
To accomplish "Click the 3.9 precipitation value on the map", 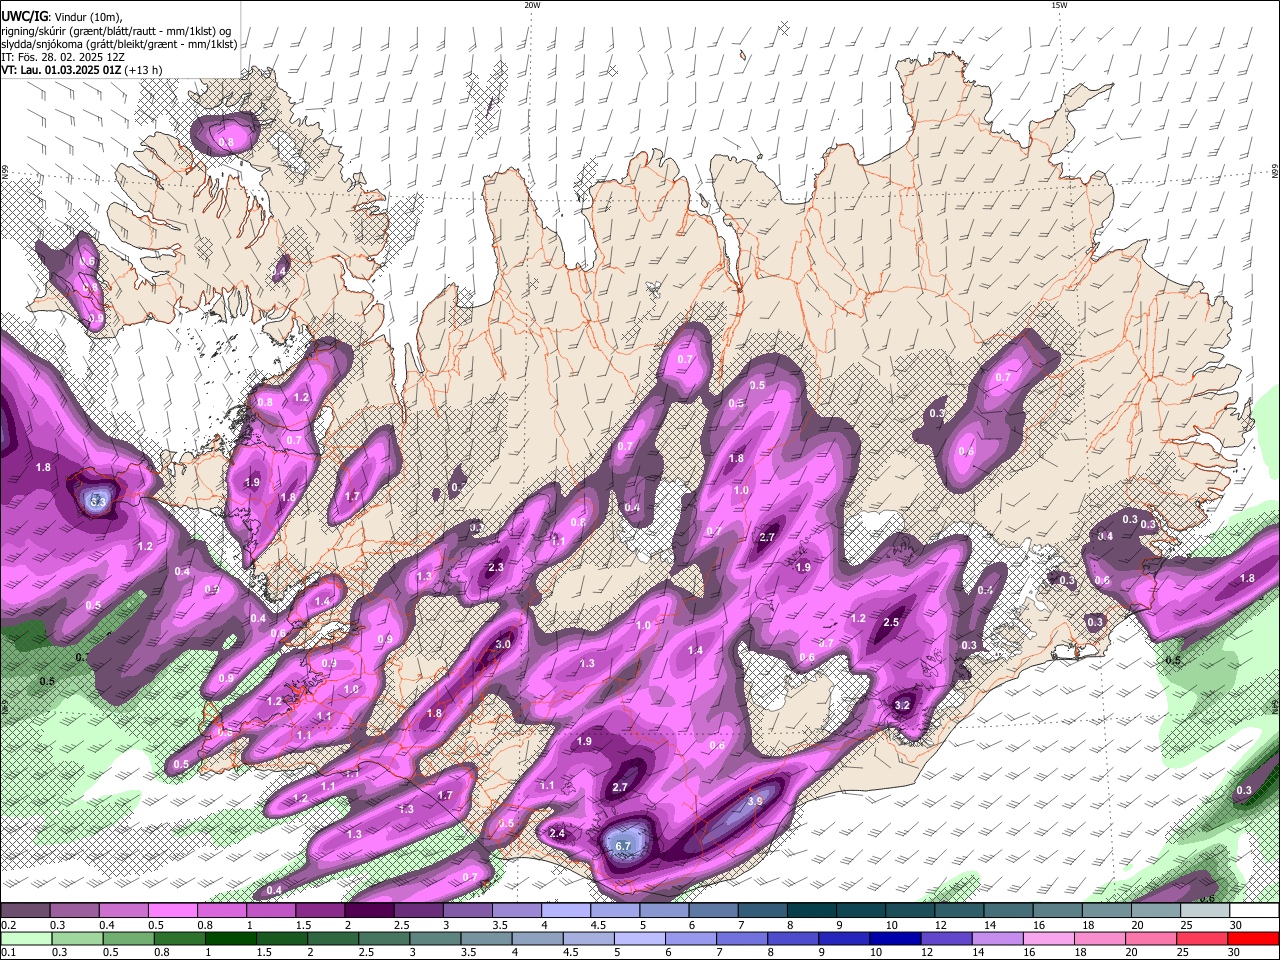I will (x=756, y=801).
